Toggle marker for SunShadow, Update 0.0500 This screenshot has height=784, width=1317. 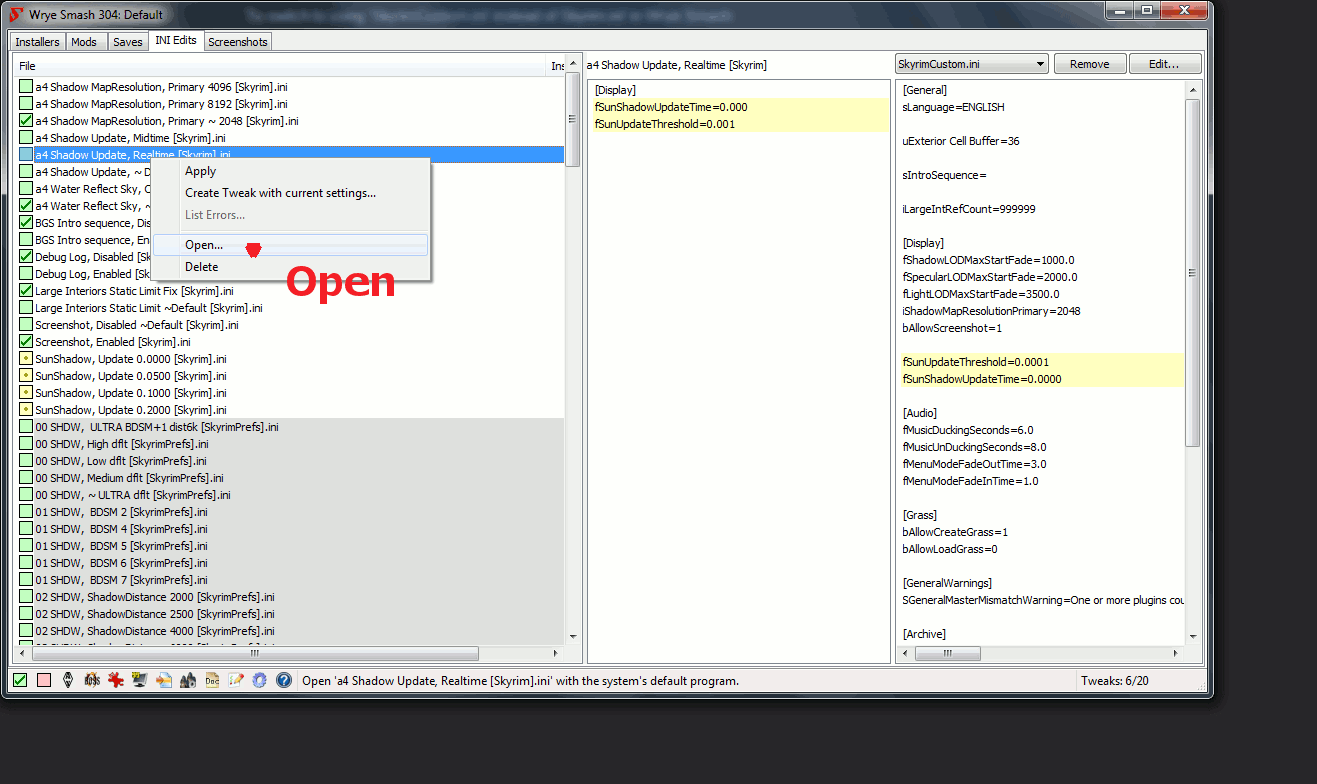click(x=26, y=376)
